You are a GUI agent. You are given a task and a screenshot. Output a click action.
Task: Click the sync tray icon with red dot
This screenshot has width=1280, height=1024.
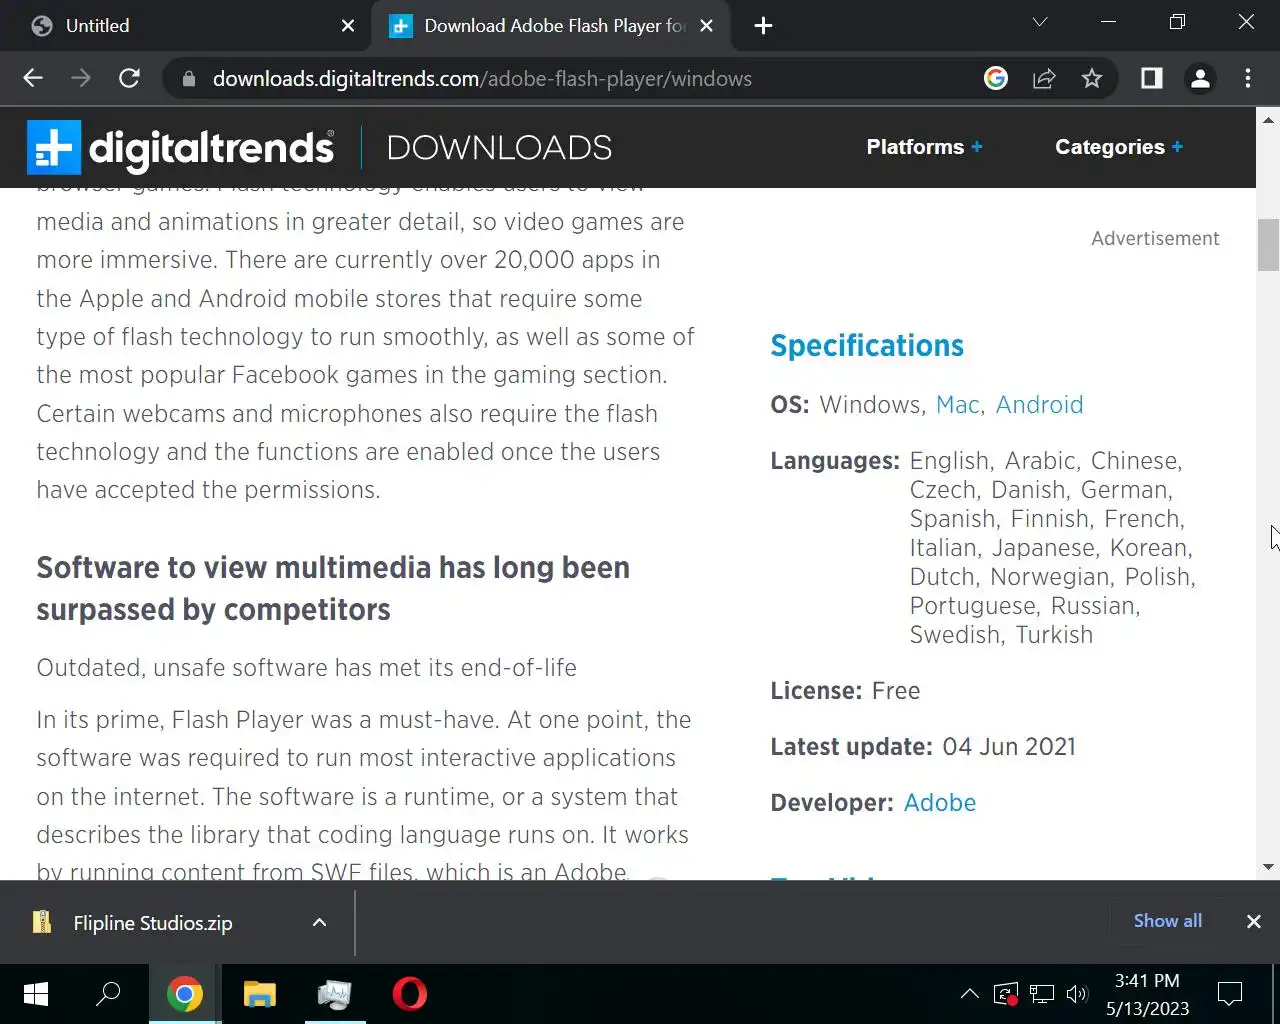point(1006,994)
